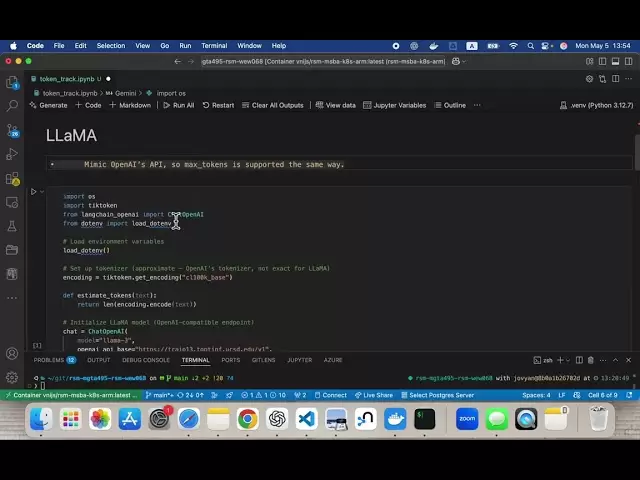
Task: Run All notebook cells
Action: pos(179,105)
